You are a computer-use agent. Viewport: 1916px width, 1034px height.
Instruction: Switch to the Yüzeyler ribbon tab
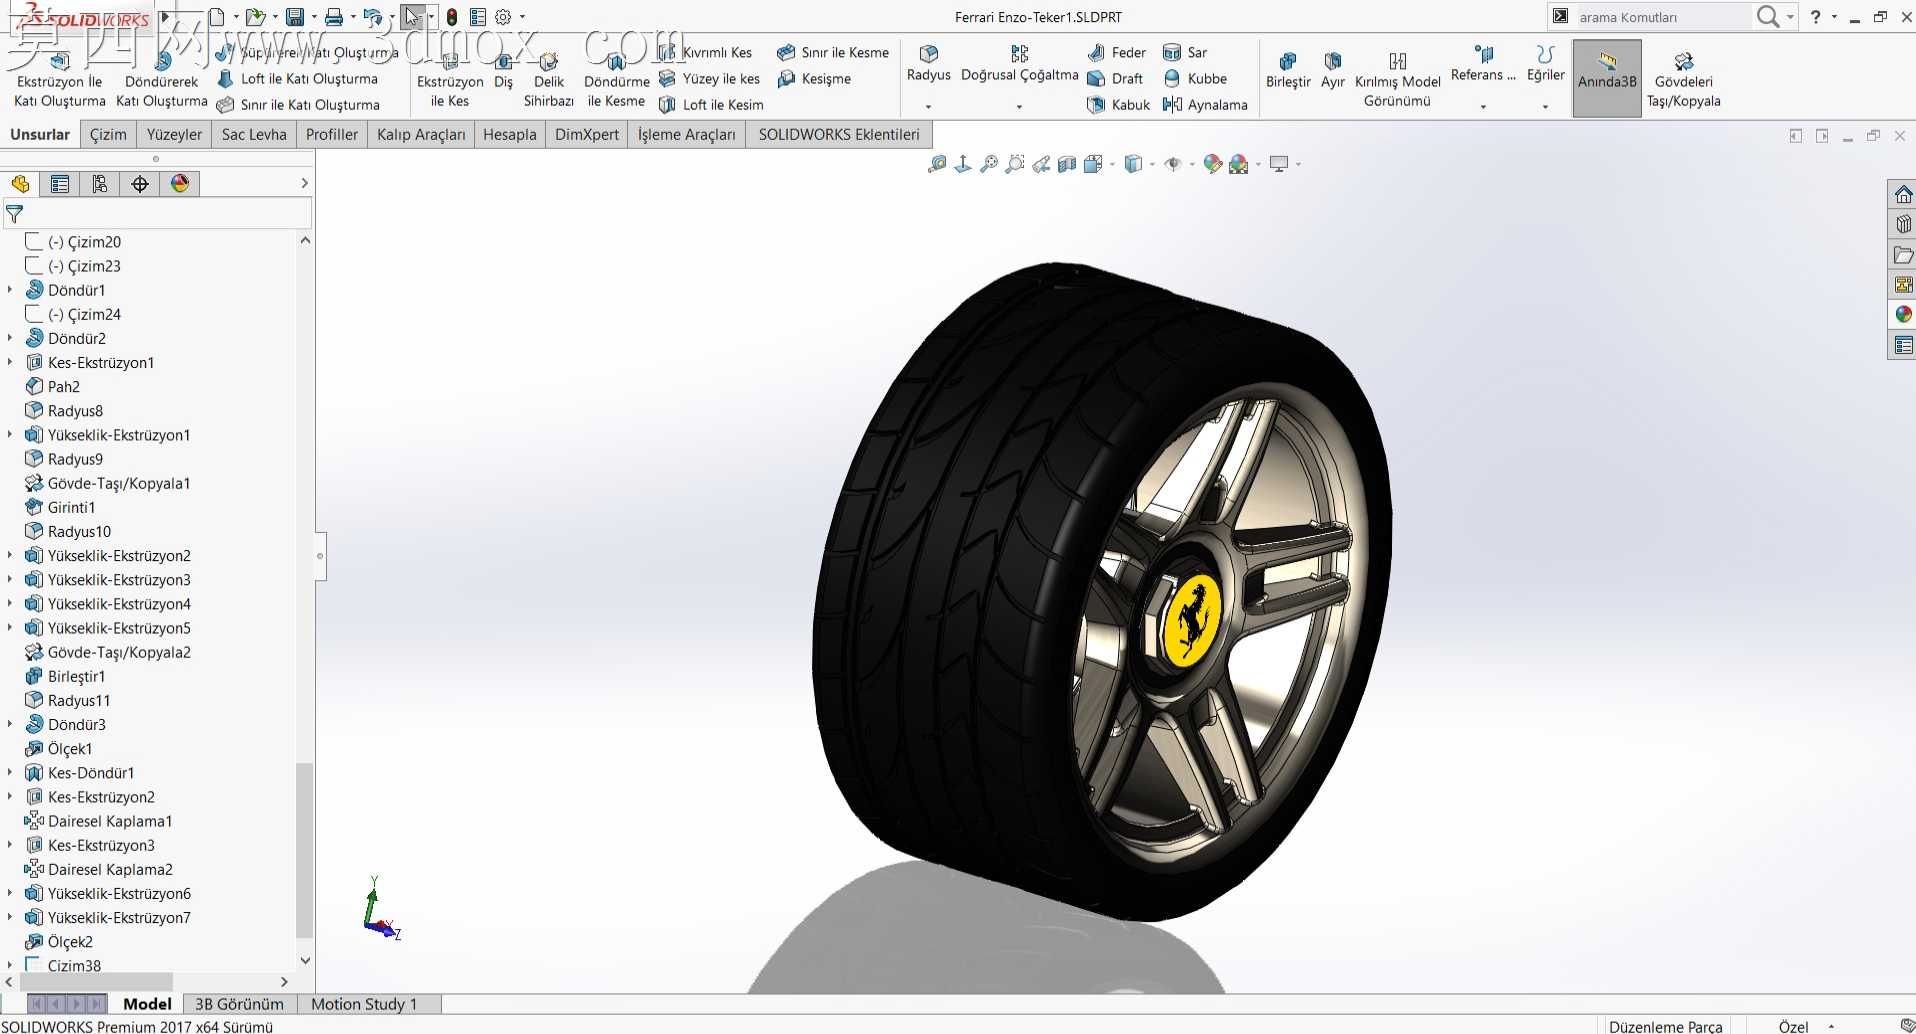174,134
